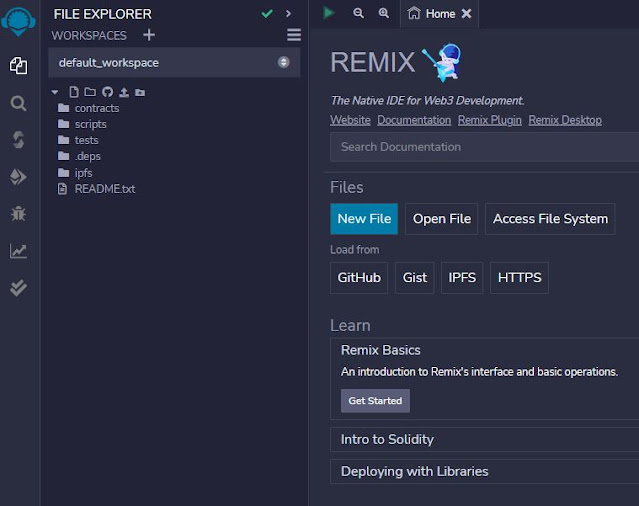The image size is (639, 506).
Task: Zoom in with the plus magnifier icon
Action: (x=383, y=13)
